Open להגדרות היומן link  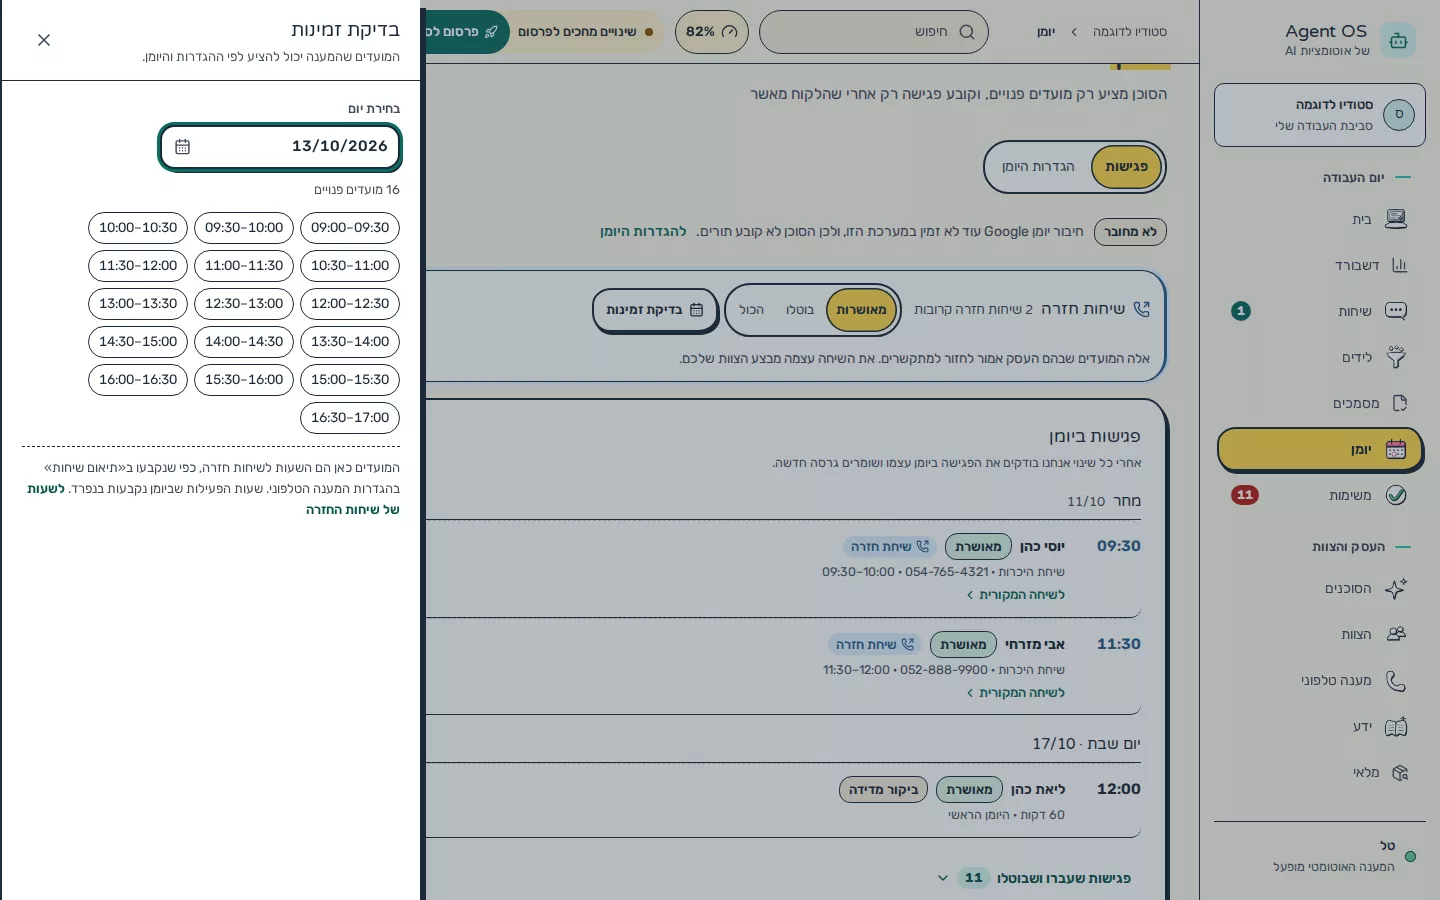click(643, 232)
